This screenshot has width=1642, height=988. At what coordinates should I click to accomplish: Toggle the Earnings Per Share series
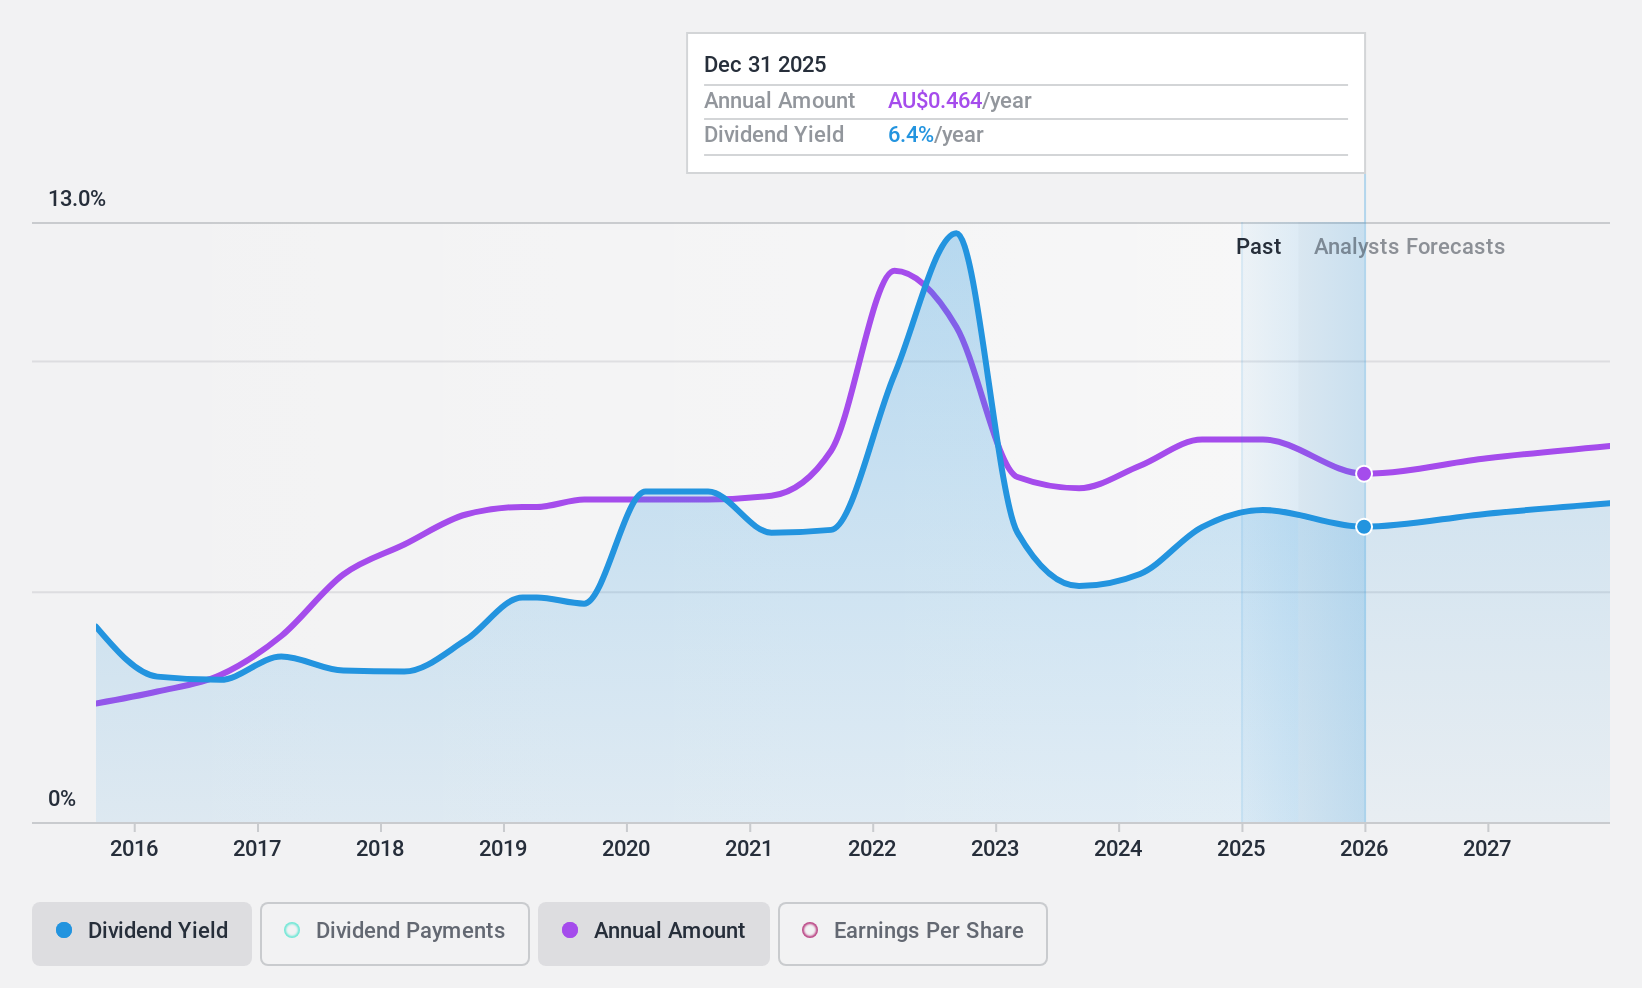click(x=913, y=934)
